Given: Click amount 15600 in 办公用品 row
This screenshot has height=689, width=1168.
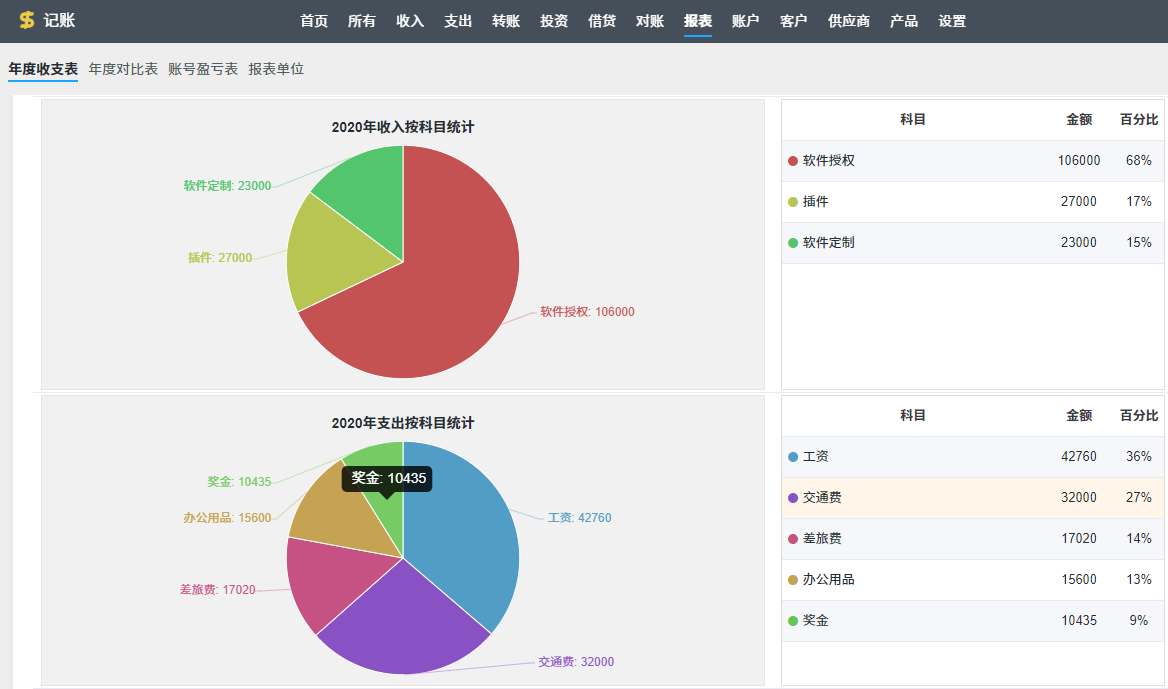Looking at the screenshot, I should click(x=1079, y=580).
